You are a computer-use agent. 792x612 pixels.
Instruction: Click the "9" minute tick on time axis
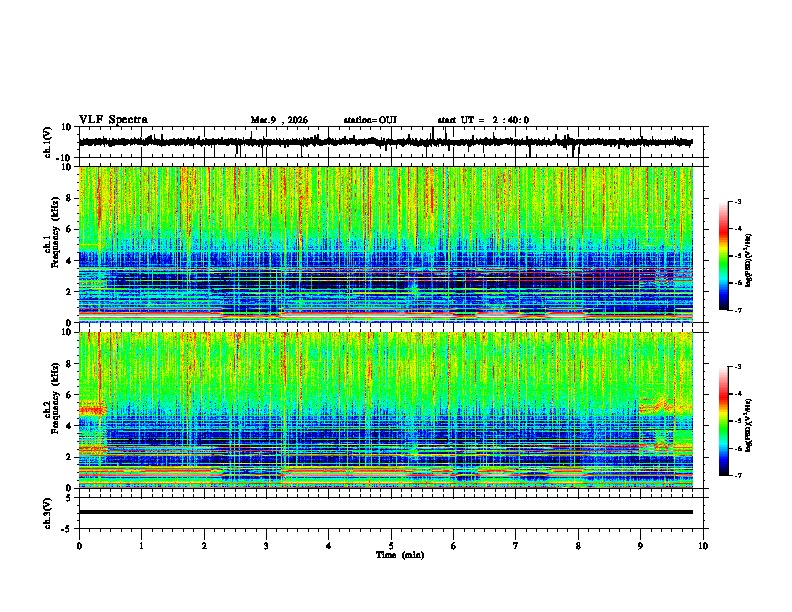pos(640,546)
